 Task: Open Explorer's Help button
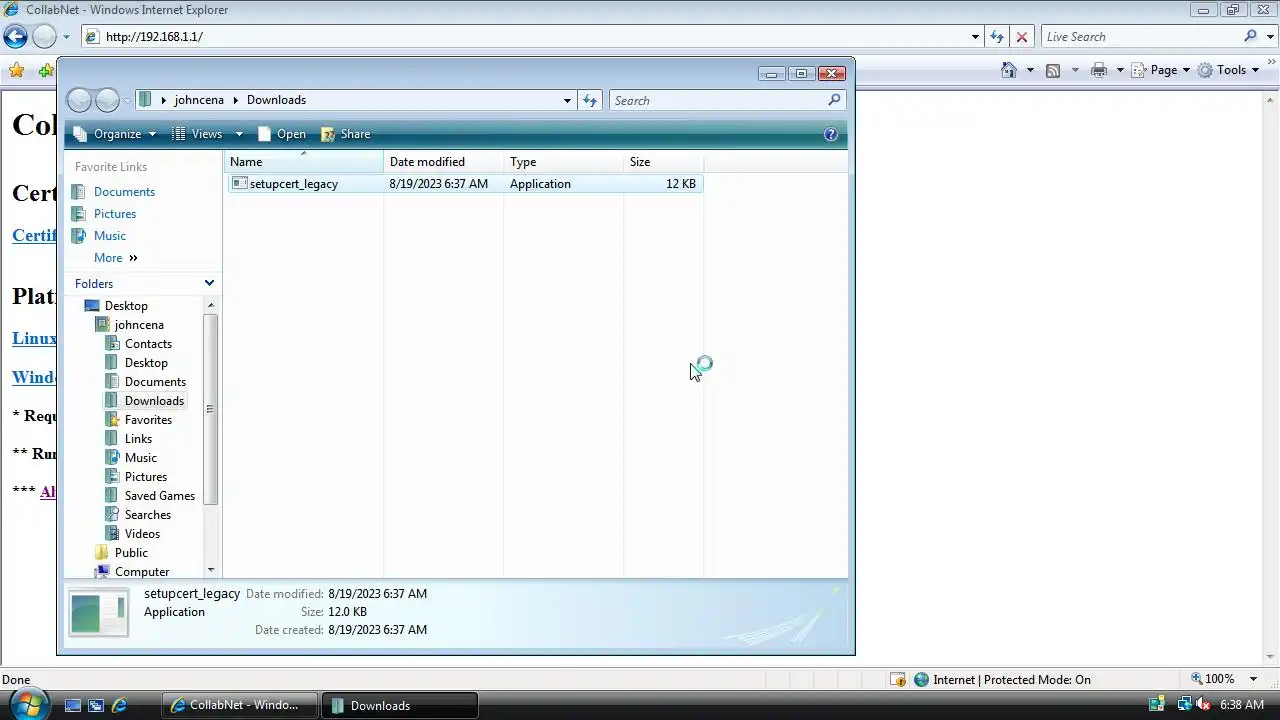tap(830, 134)
